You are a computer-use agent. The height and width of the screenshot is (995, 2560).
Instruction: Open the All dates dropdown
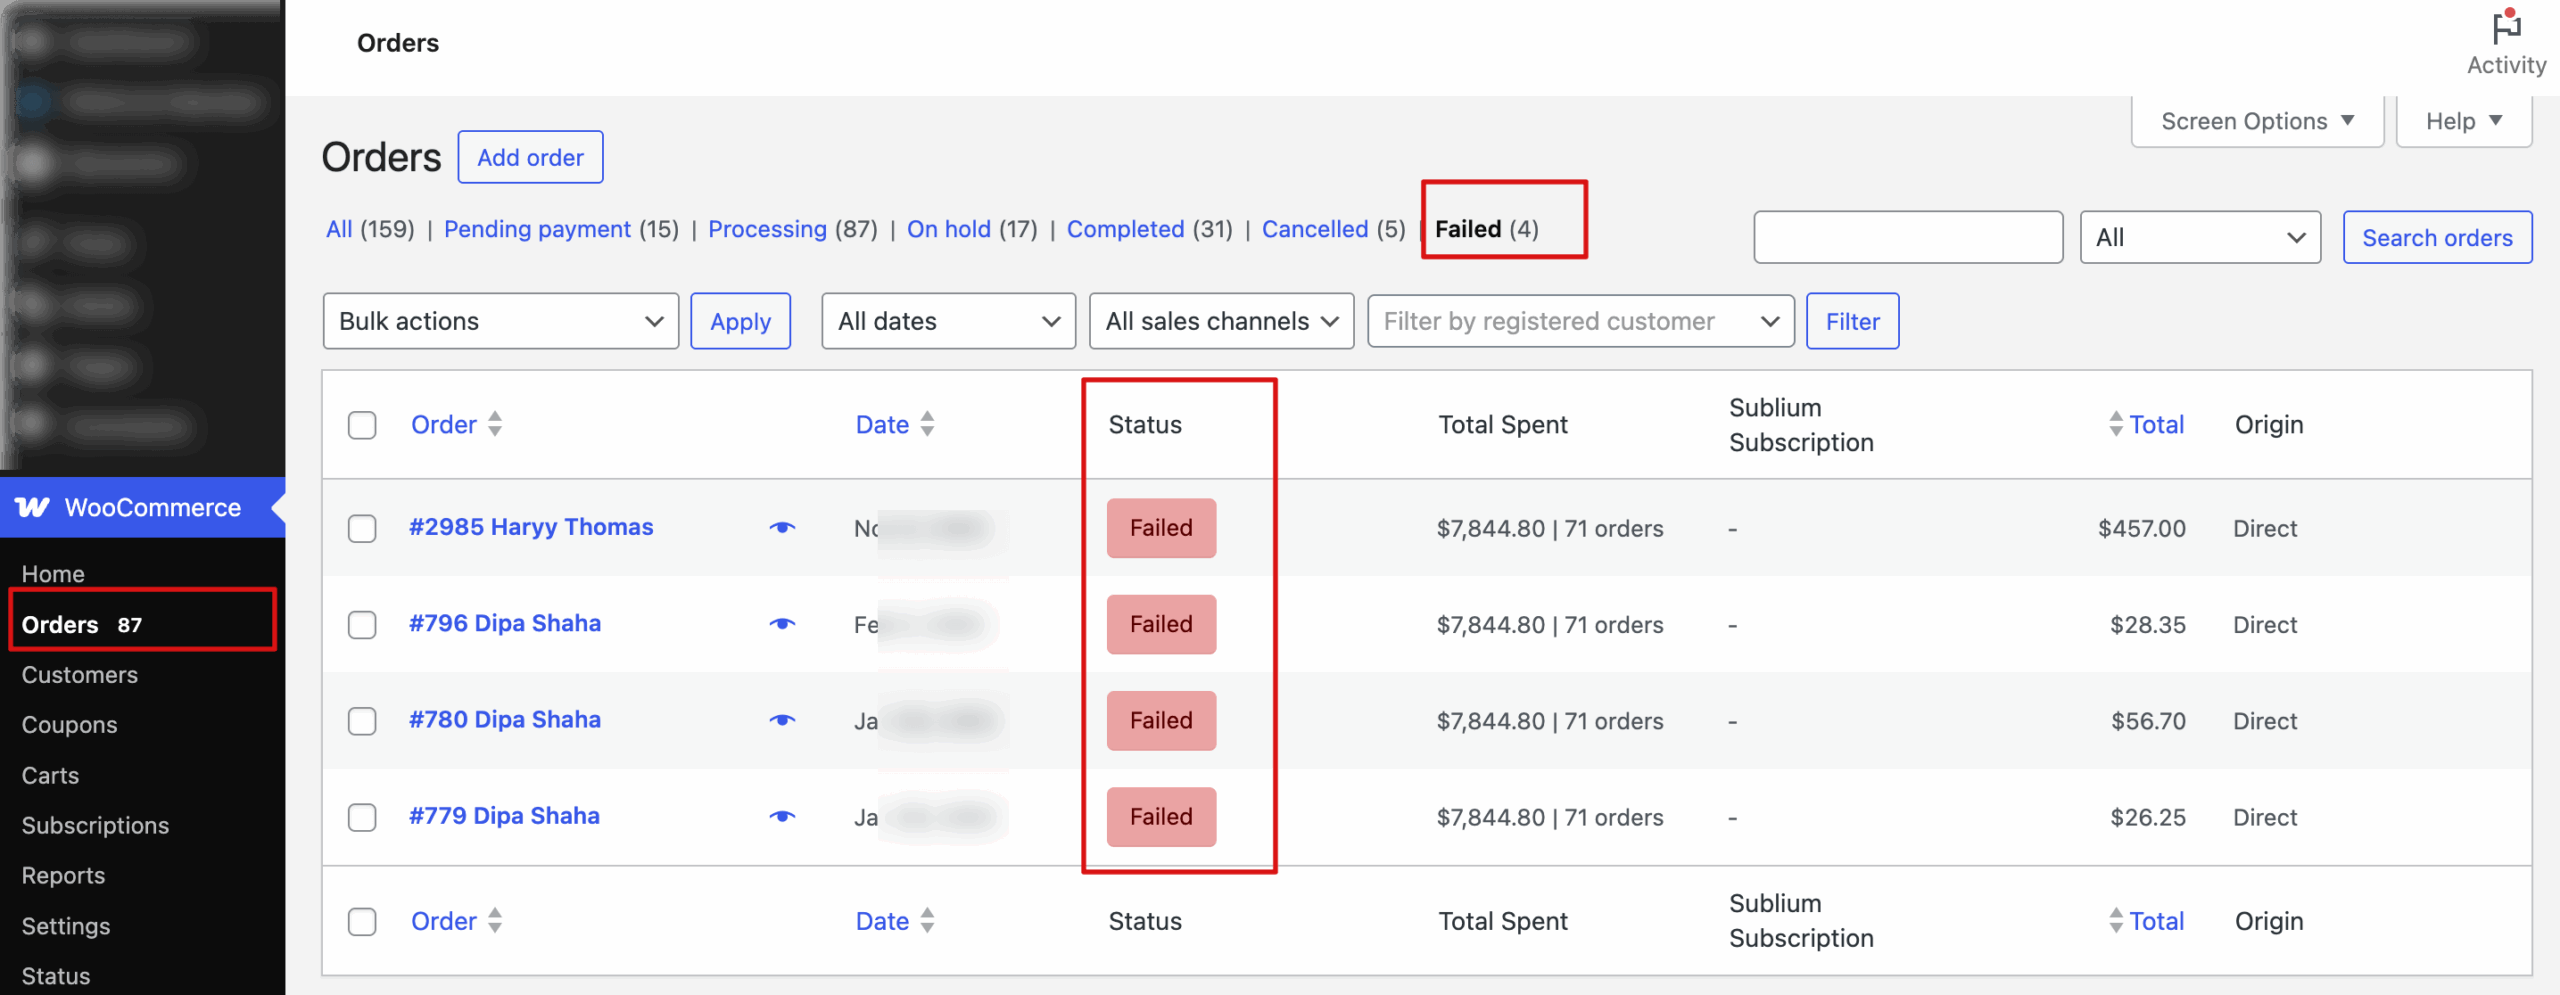[946, 321]
